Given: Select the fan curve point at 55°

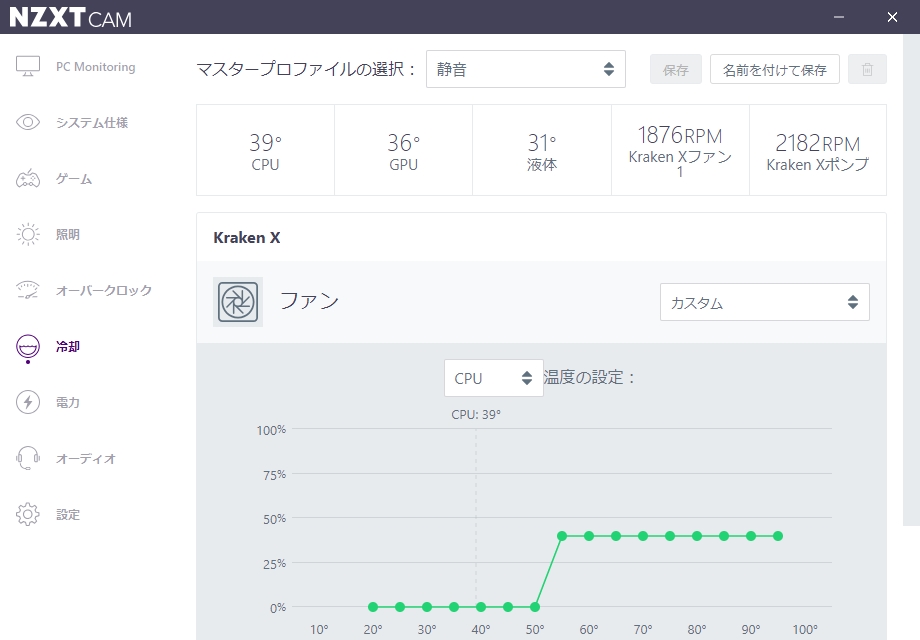Looking at the screenshot, I should tap(562, 536).
